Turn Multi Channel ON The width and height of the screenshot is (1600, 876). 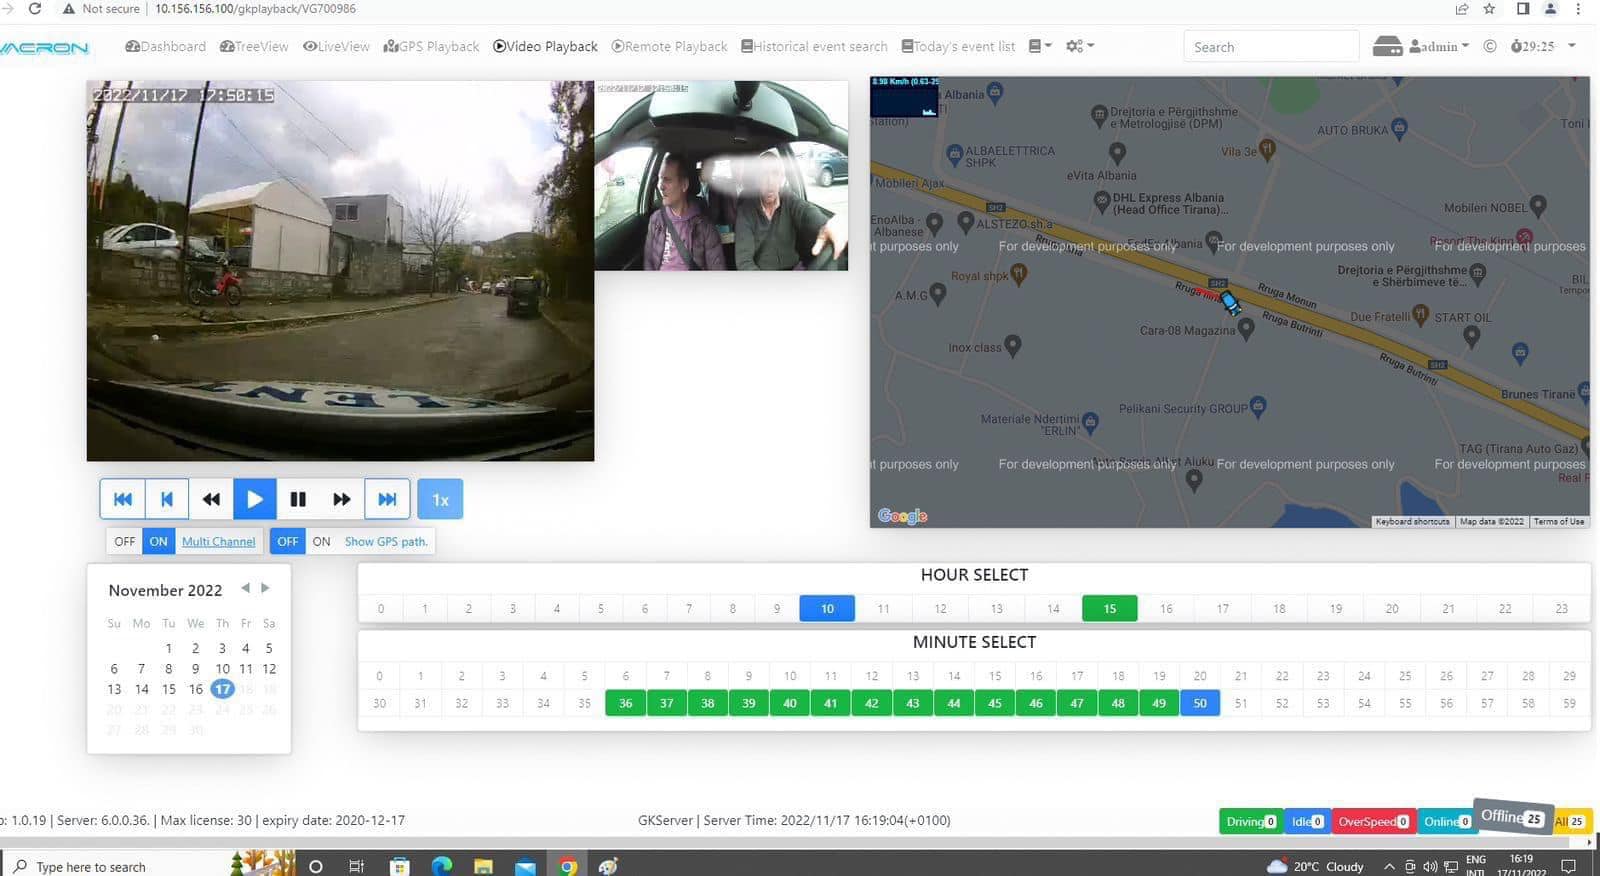[x=158, y=541]
